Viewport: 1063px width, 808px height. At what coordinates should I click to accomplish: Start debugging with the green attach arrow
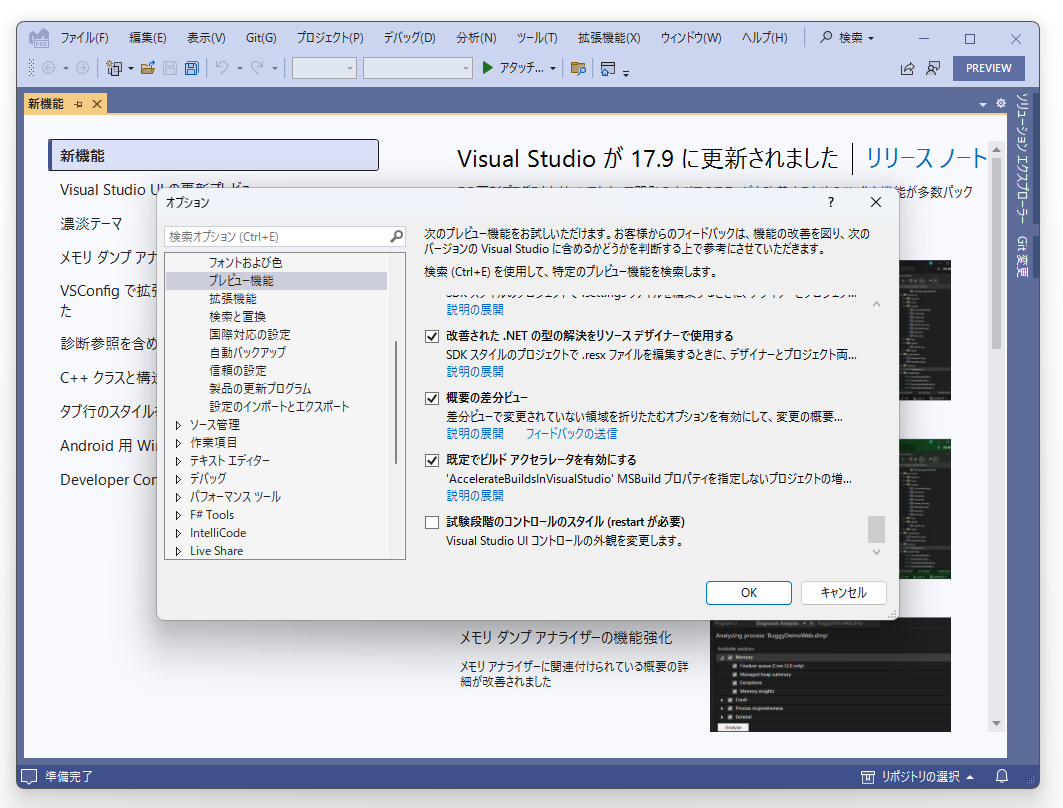point(487,68)
